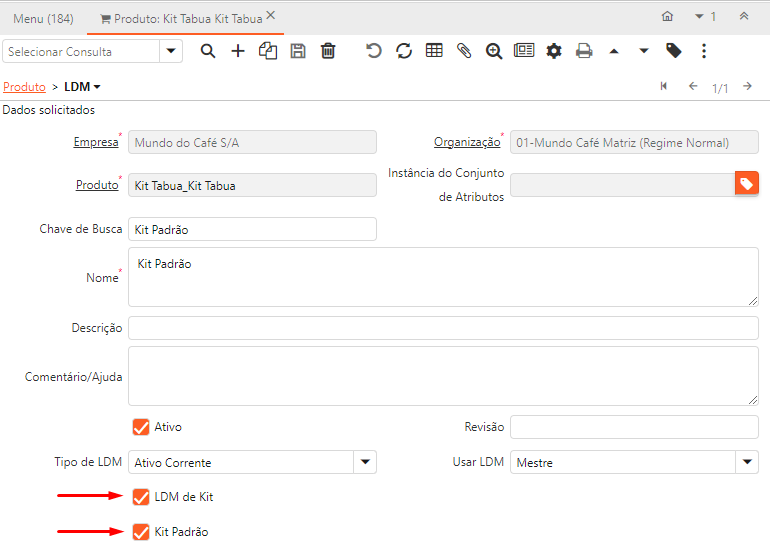Uncheck the Ativo checkbox
The width and height of the screenshot is (770, 545).
(x=141, y=427)
